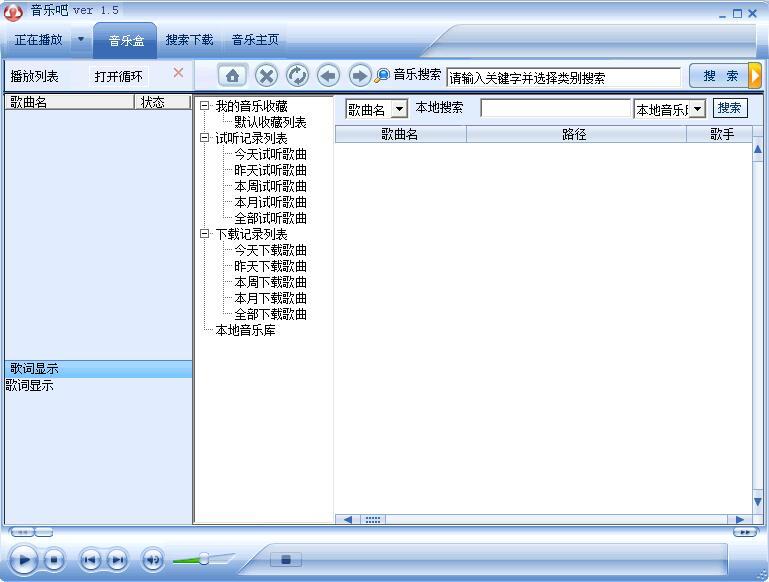Click the horizontal scrollbar right arrow

click(x=740, y=520)
